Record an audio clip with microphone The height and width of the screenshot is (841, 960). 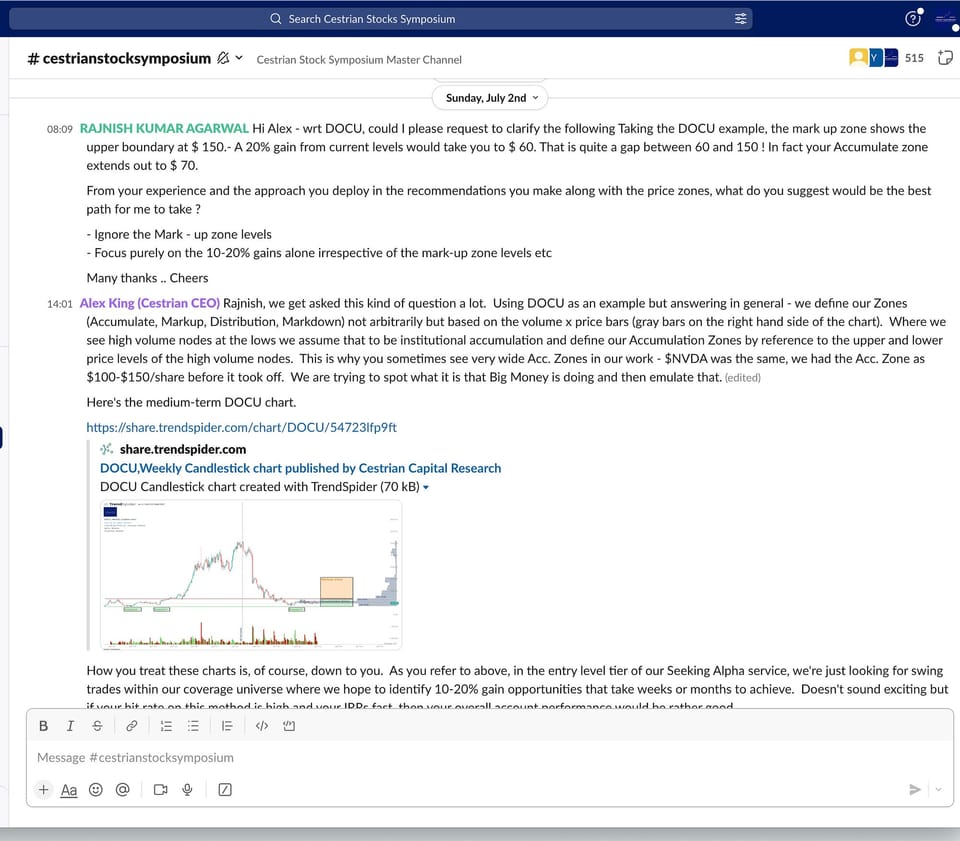187,790
